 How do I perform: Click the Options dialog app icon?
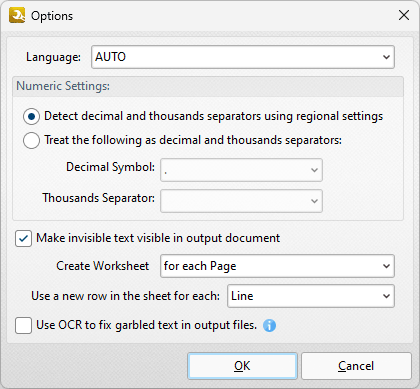17,15
